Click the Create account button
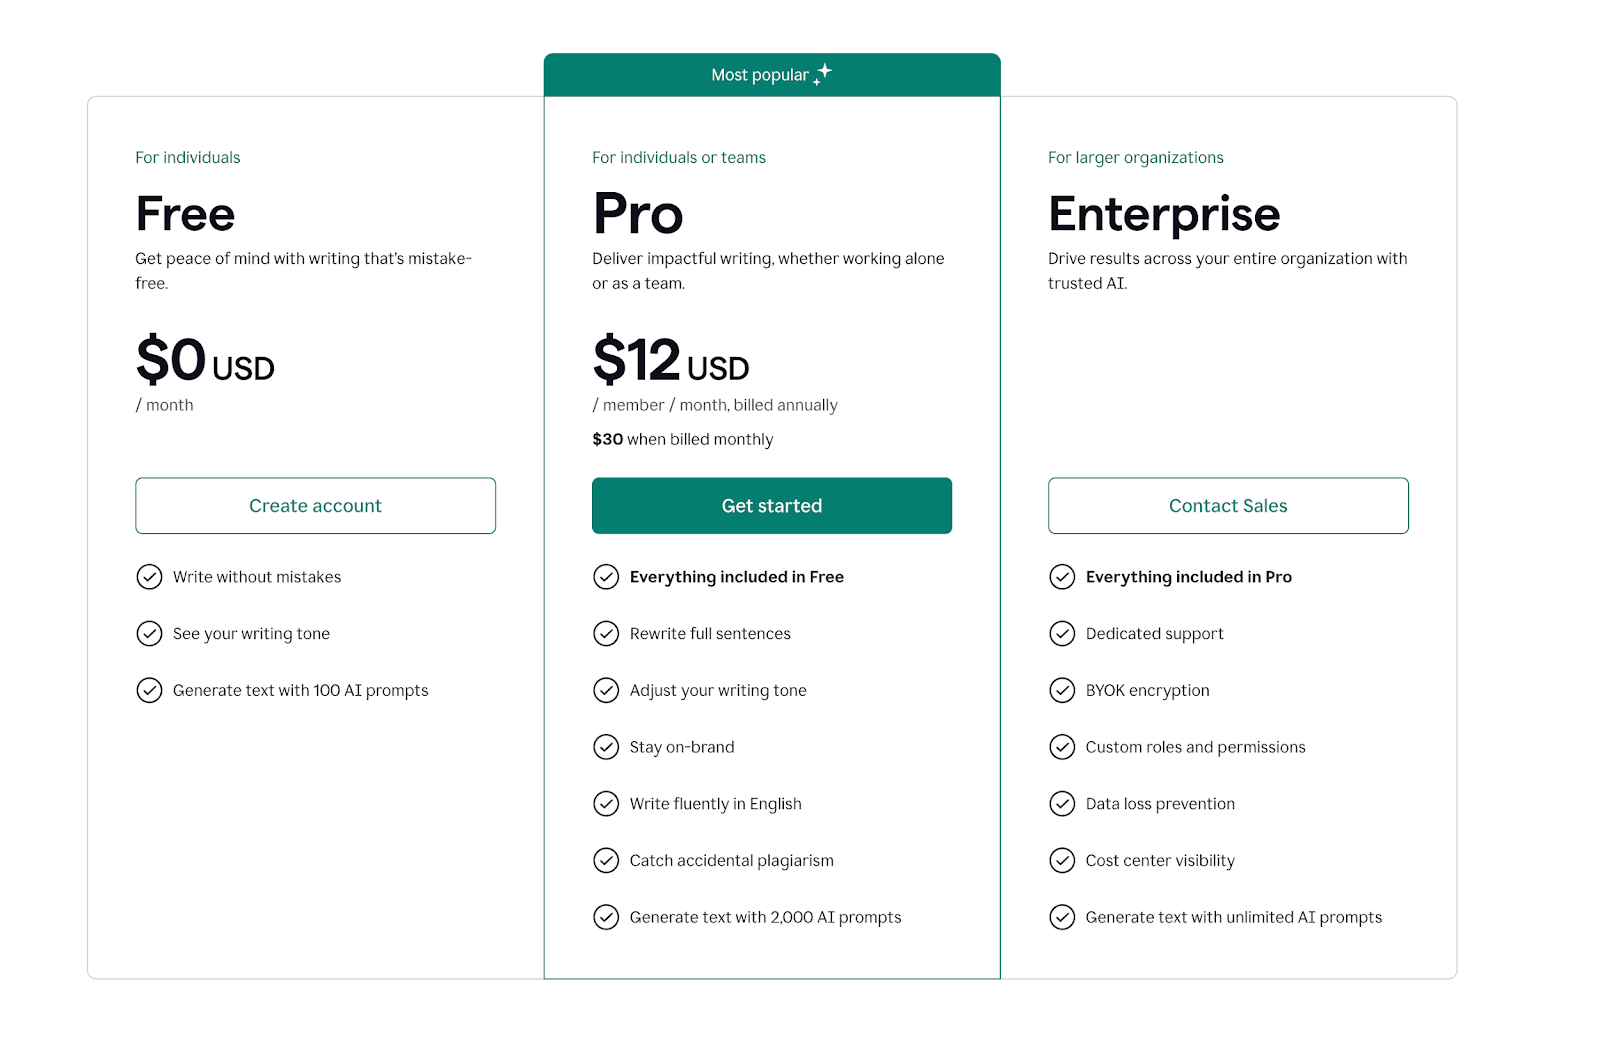 [x=315, y=506]
